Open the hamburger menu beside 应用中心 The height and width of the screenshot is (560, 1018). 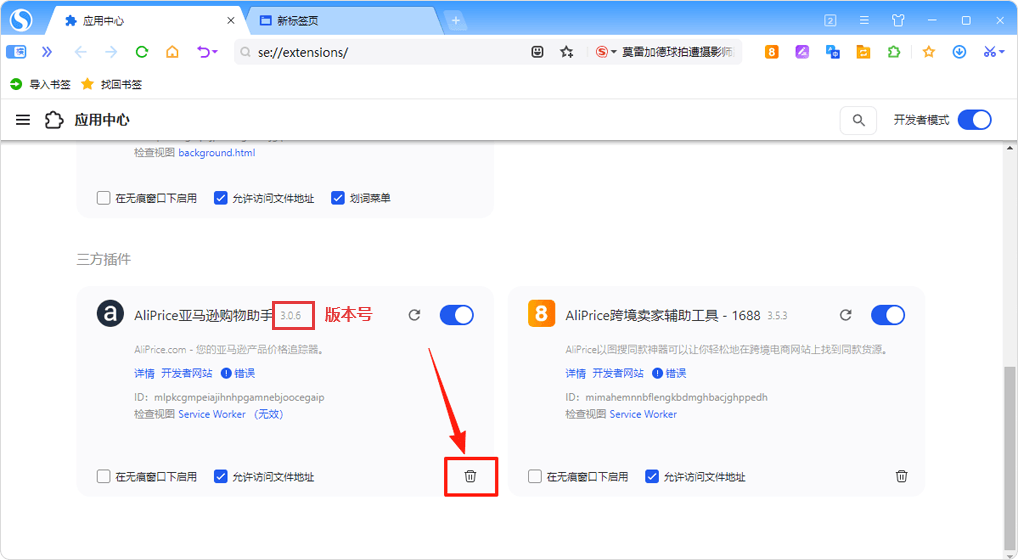coord(23,121)
